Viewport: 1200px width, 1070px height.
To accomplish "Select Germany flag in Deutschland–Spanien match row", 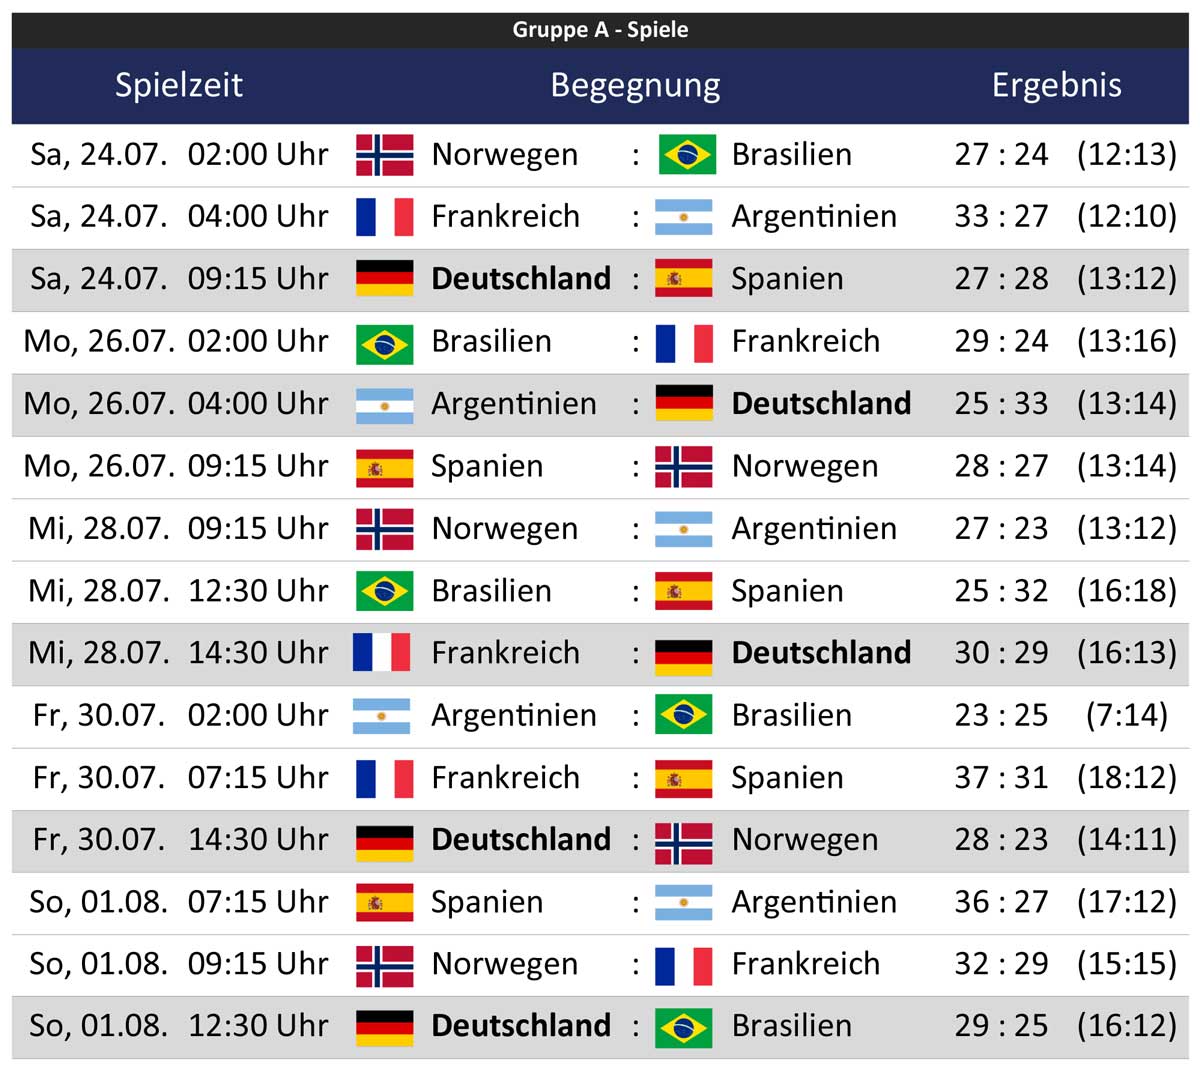I will coord(385,279).
